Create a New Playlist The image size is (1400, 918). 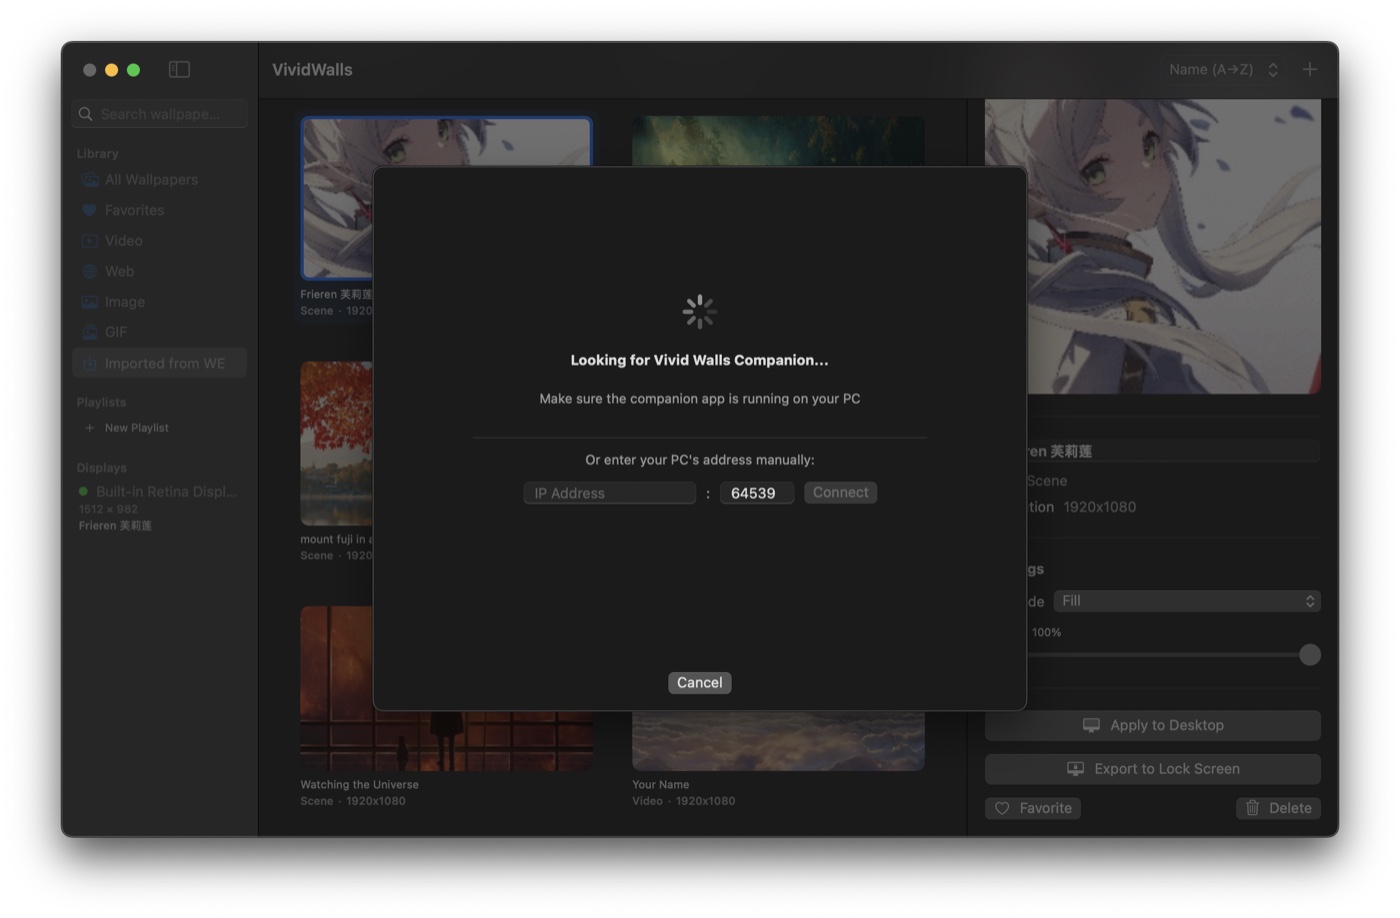point(127,428)
